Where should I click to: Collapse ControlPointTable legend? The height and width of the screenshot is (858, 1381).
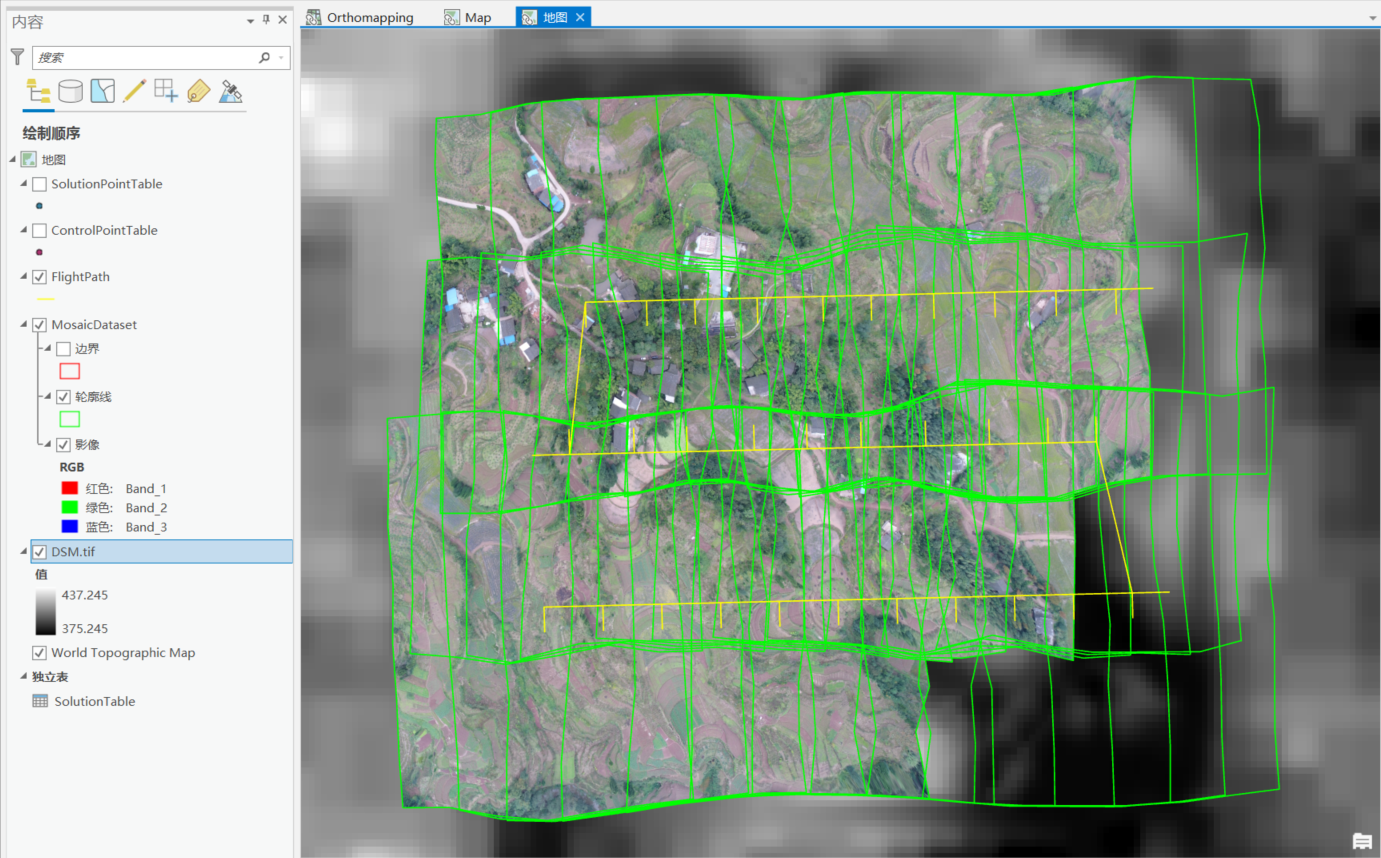[x=24, y=230]
